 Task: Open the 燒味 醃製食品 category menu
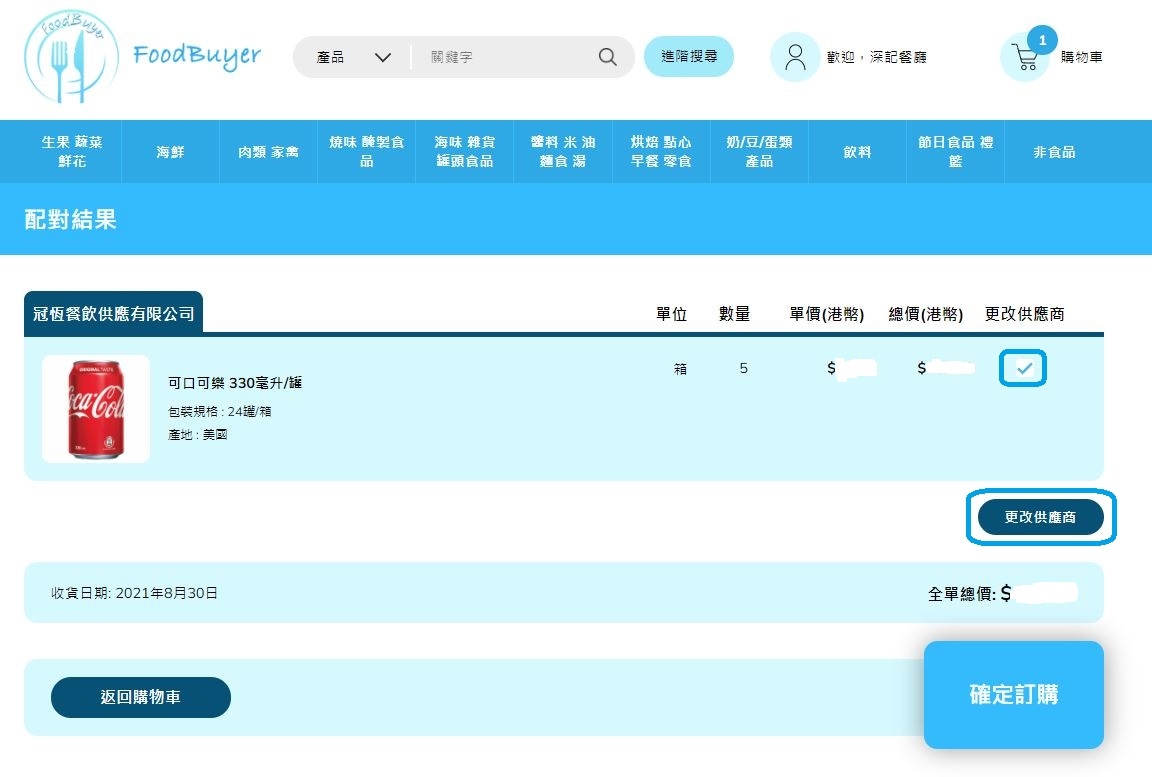click(x=367, y=151)
